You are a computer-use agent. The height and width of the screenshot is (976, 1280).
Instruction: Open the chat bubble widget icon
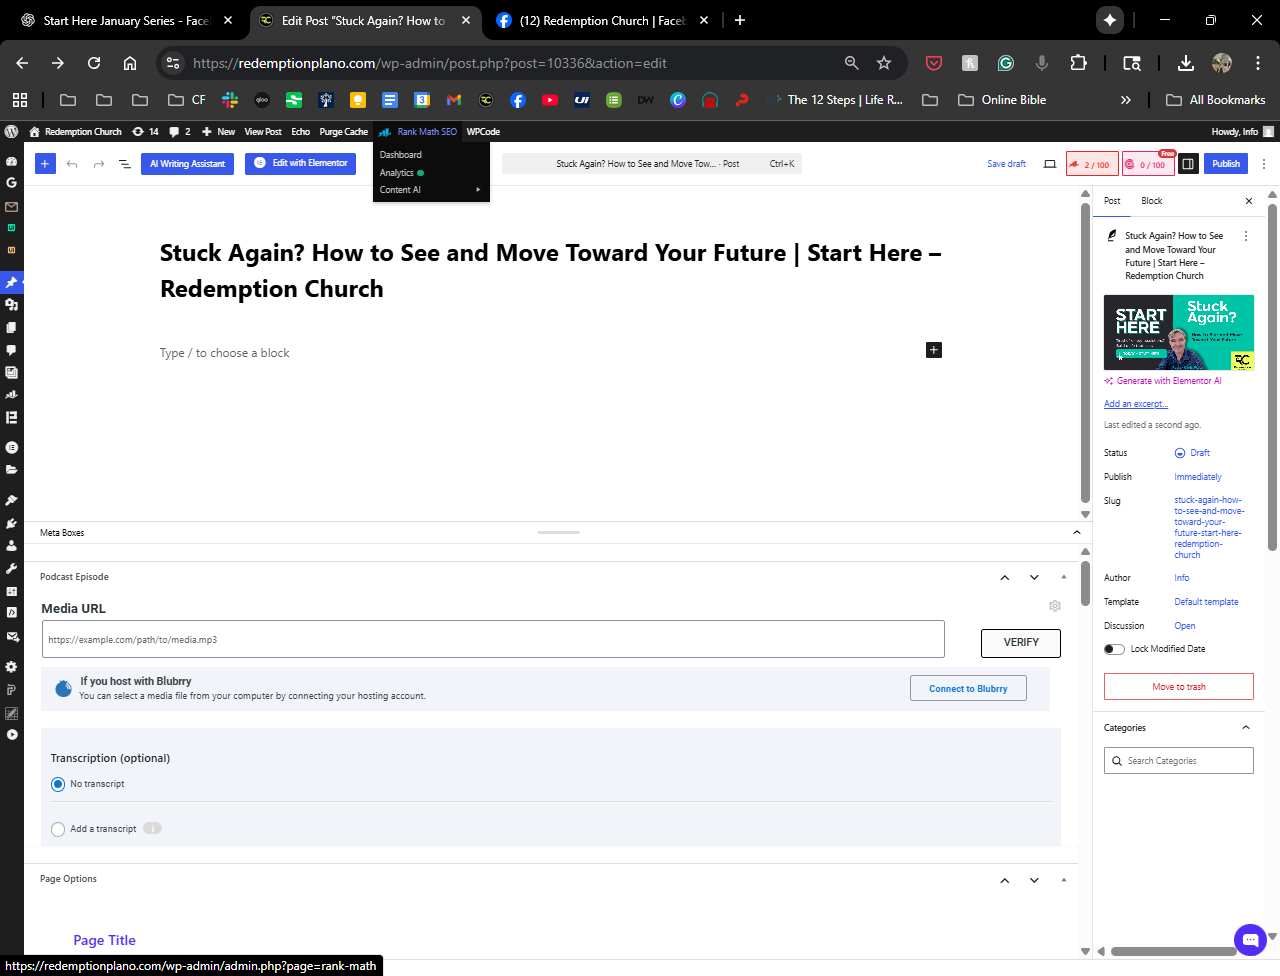click(x=1250, y=940)
